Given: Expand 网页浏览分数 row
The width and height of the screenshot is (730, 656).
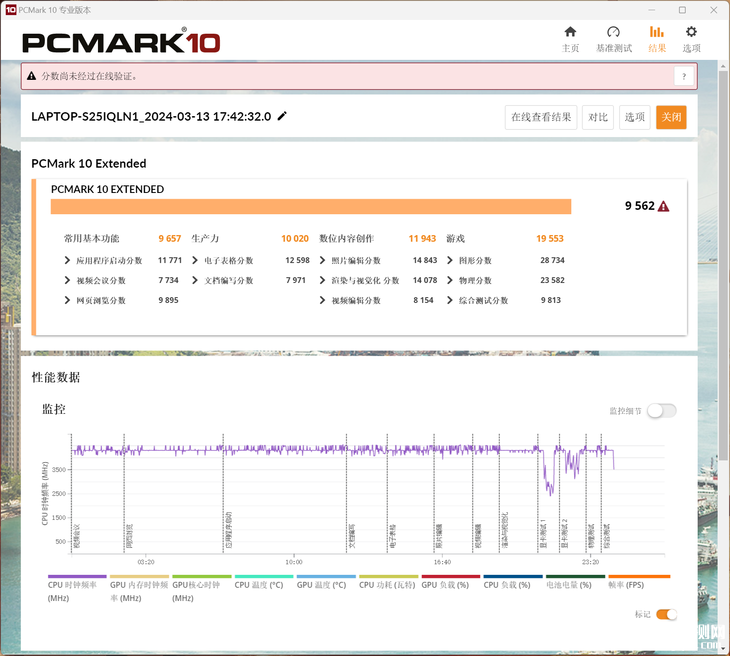Looking at the screenshot, I should pos(68,300).
